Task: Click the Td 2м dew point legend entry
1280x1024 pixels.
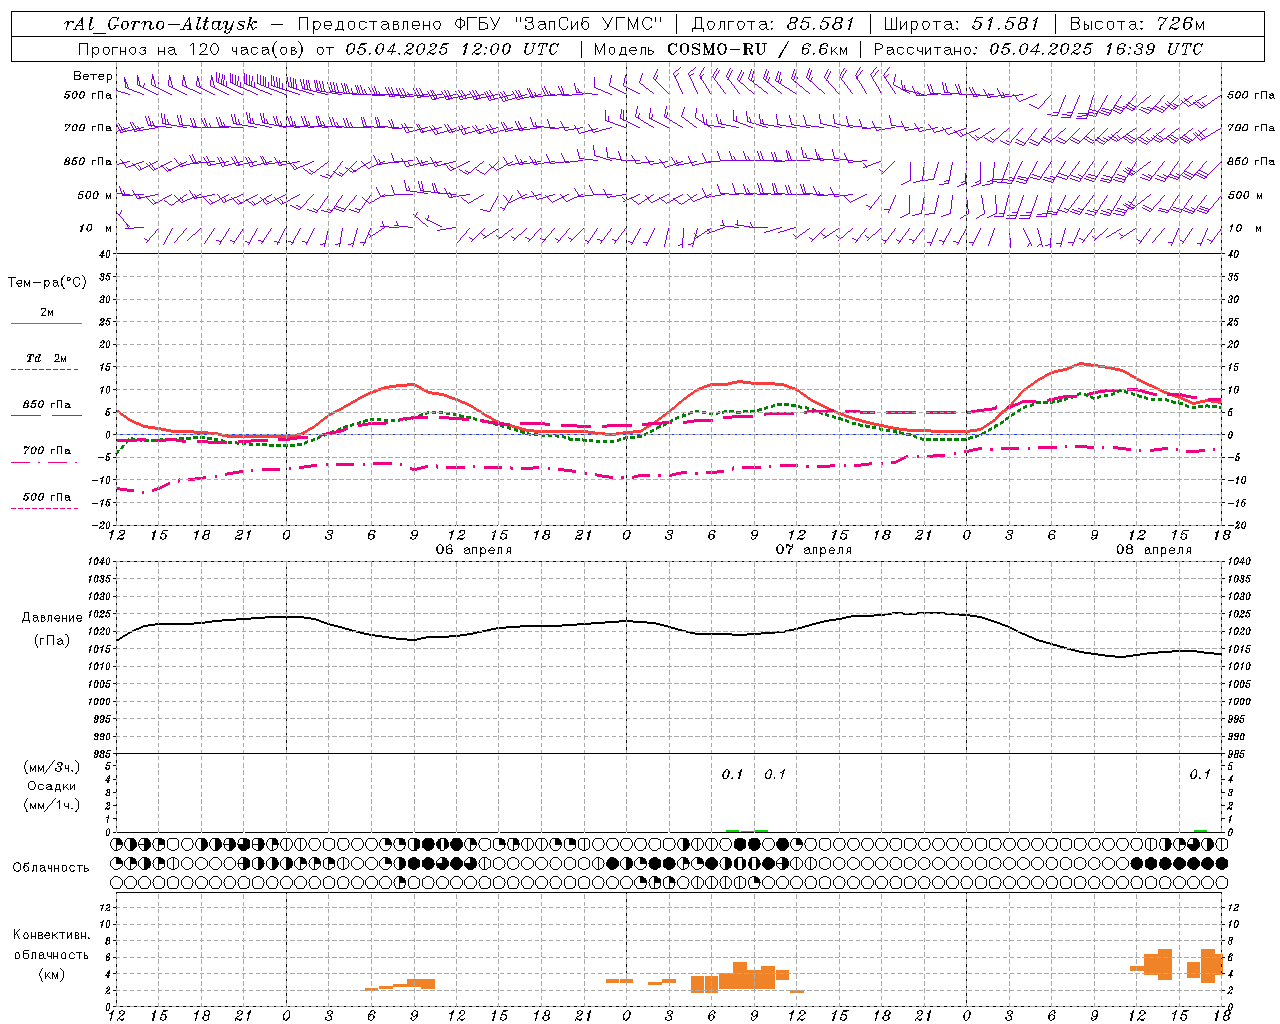Action: 47,358
